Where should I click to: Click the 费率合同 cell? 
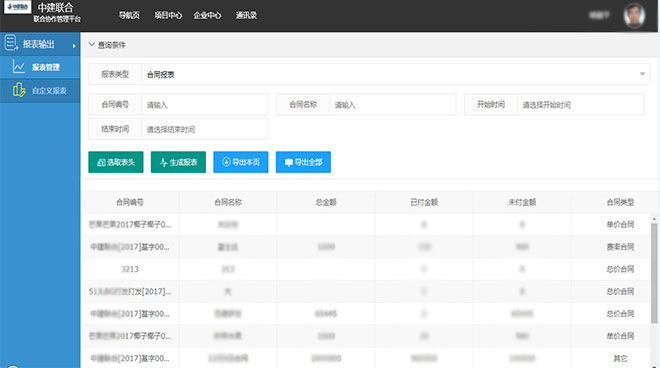click(x=620, y=247)
